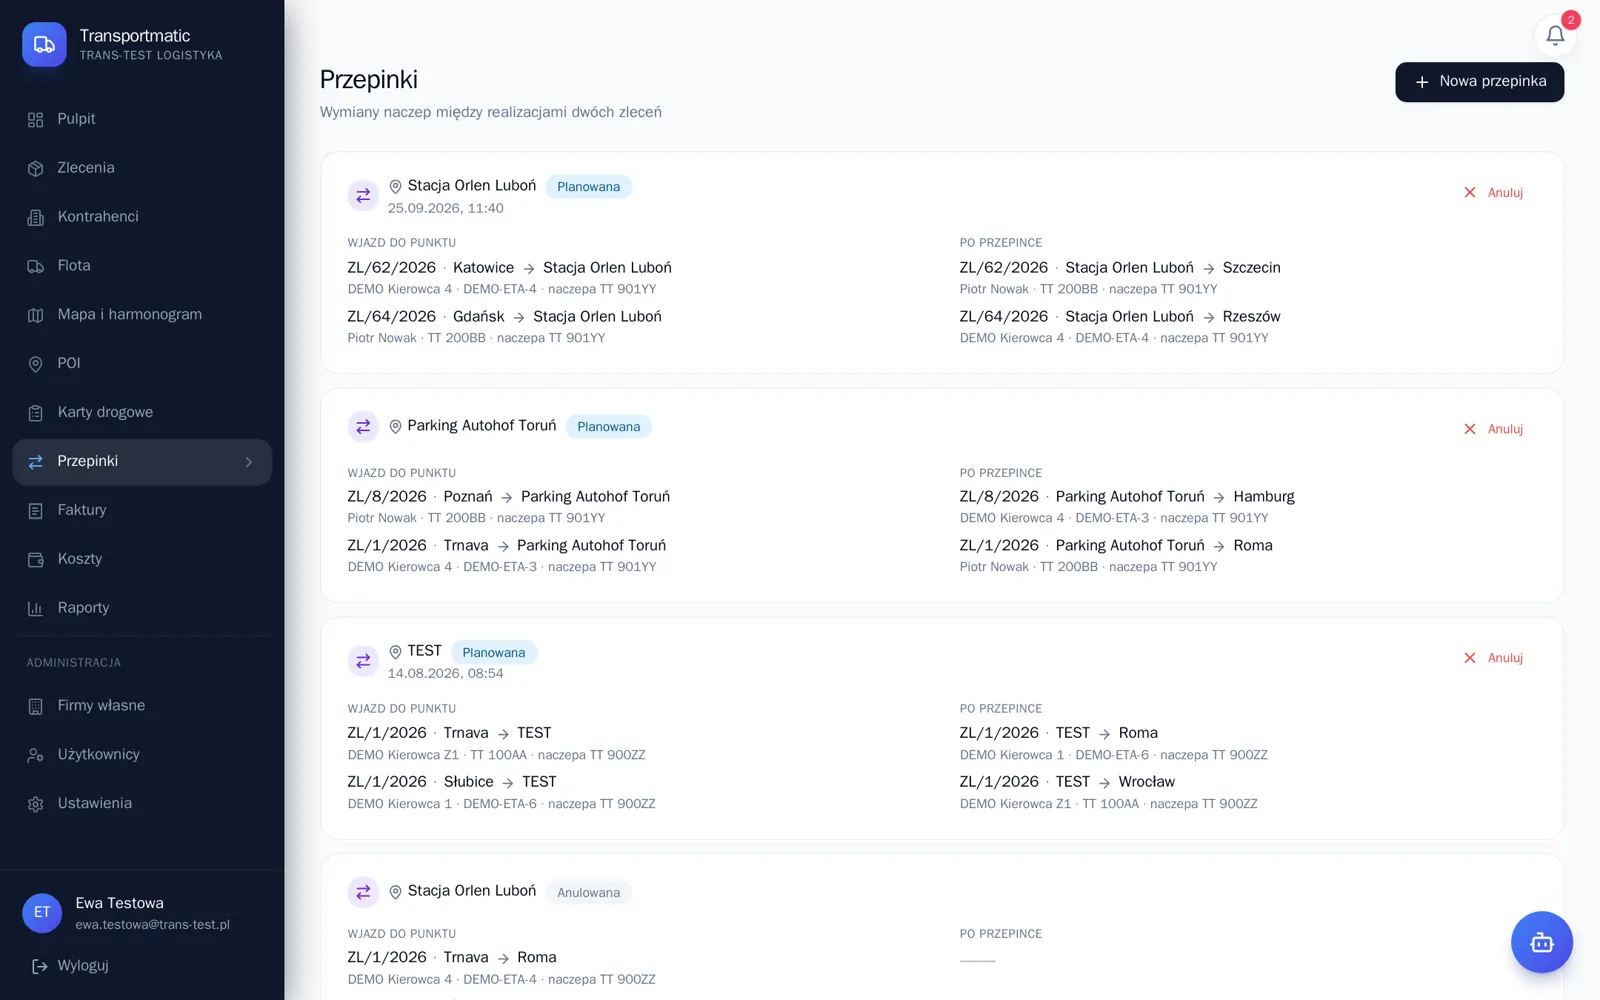
Task: Click the Anulowana status badge
Action: click(x=588, y=893)
